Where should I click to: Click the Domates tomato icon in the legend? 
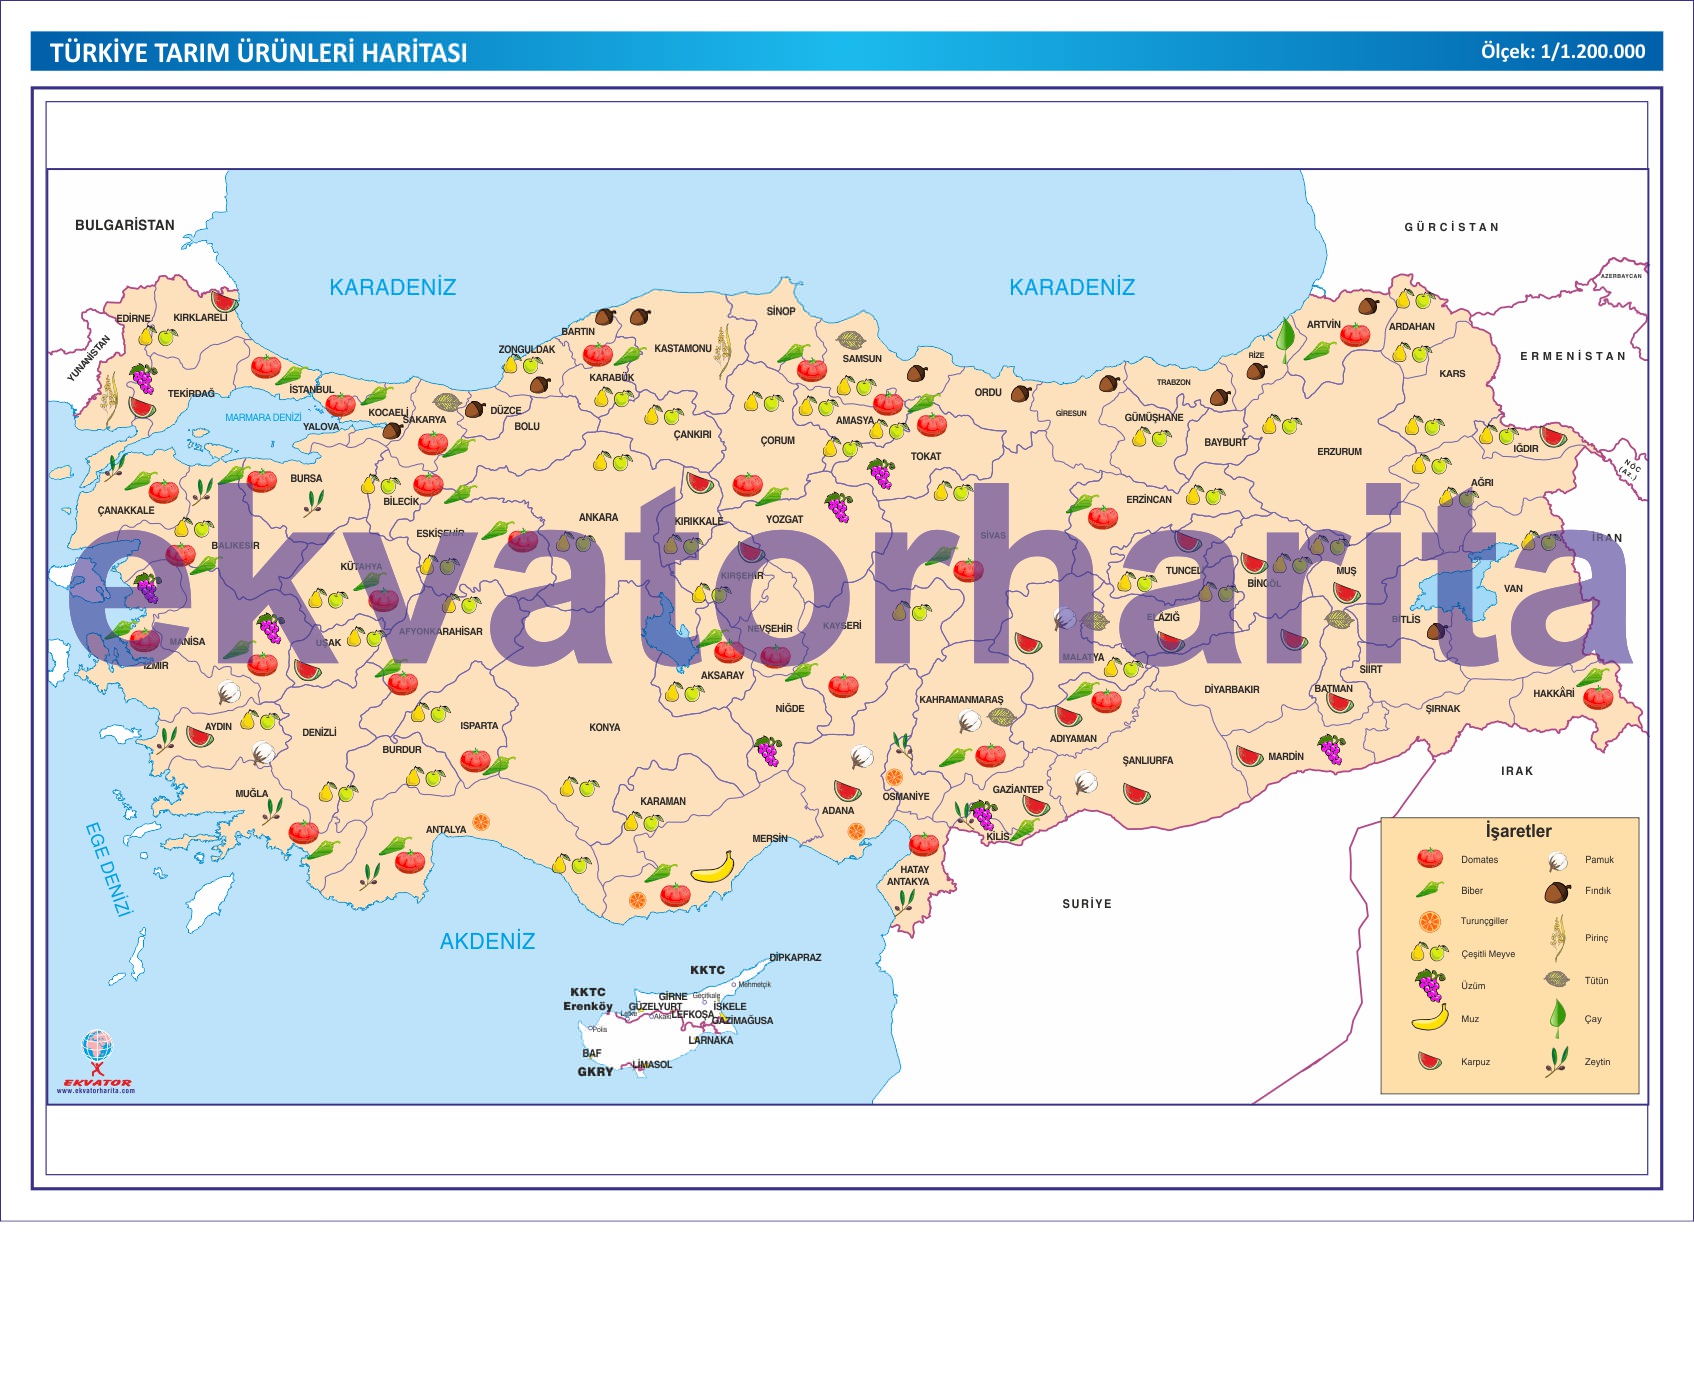coord(1430,858)
